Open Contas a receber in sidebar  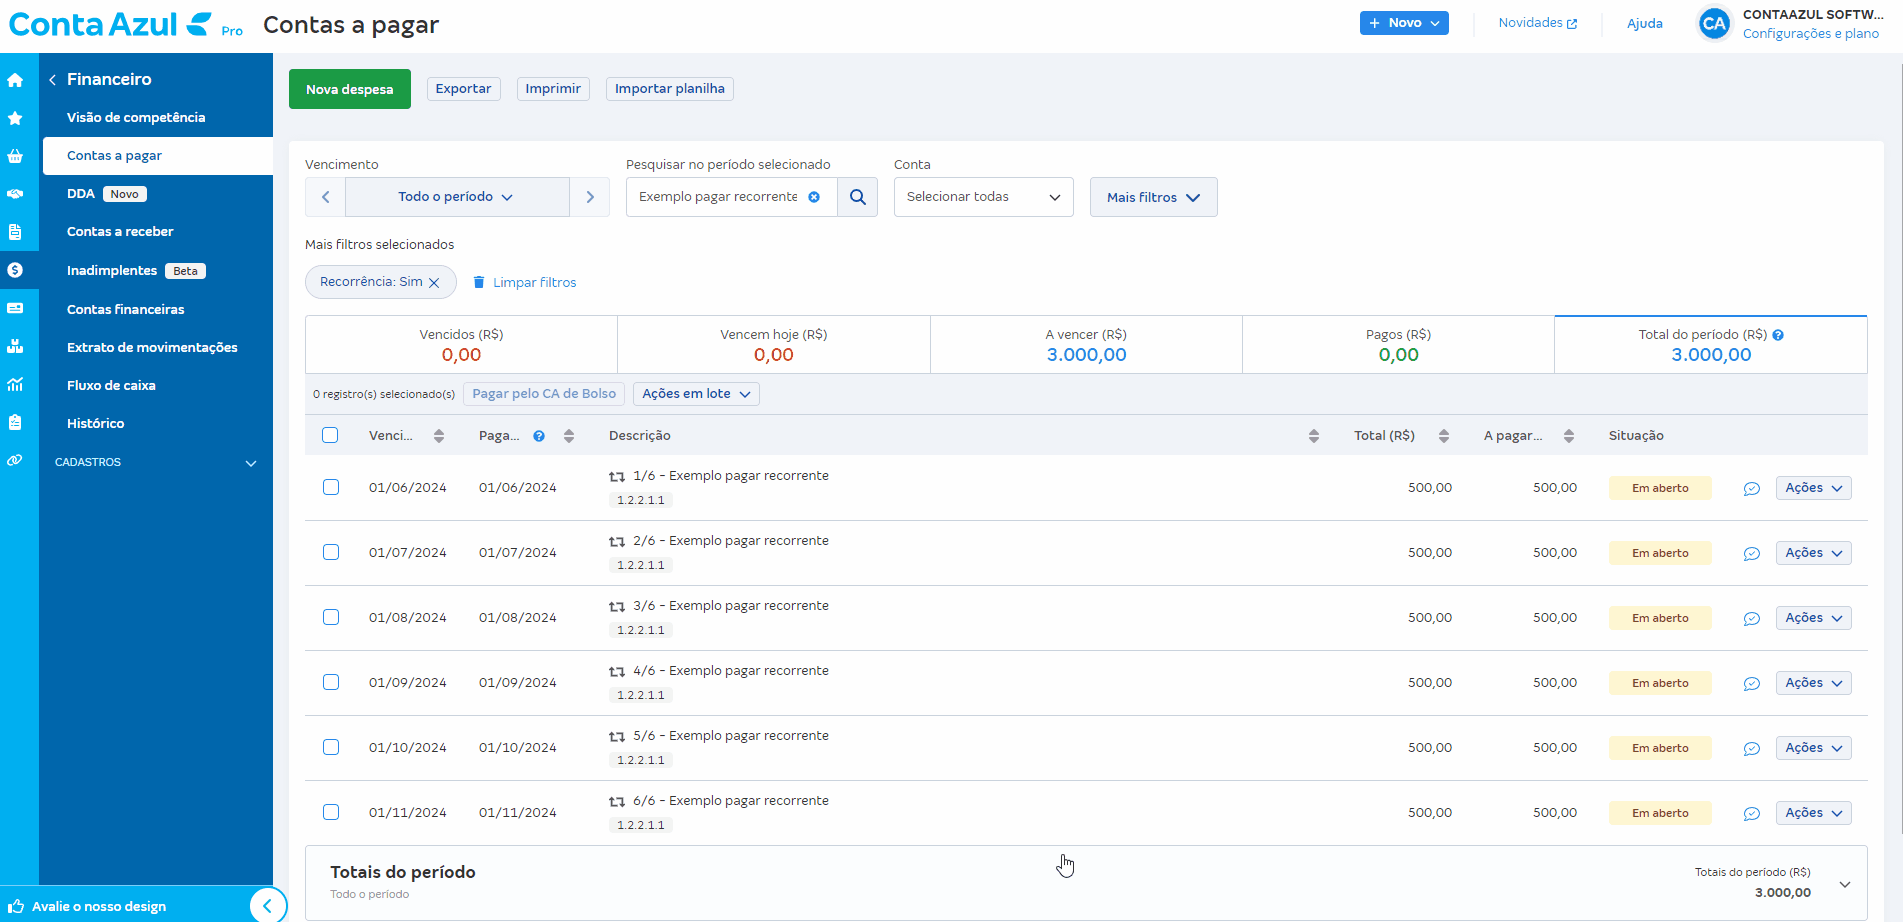point(120,231)
